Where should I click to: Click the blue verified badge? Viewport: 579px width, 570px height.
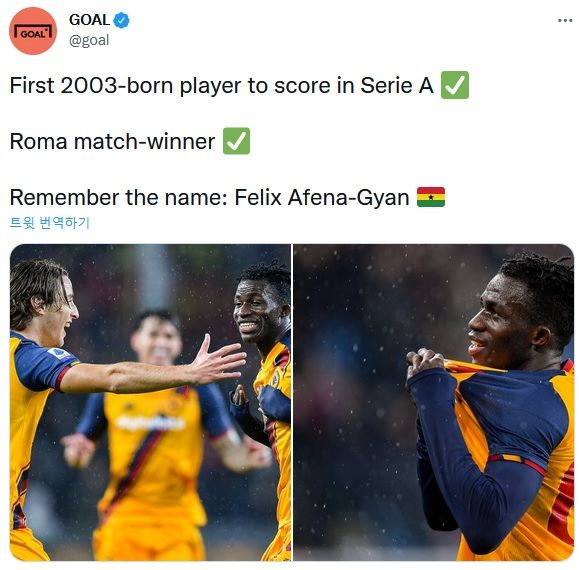pyautogui.click(x=121, y=20)
